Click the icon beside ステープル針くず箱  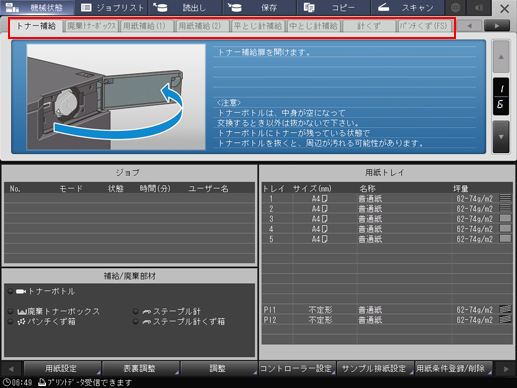tap(147, 322)
